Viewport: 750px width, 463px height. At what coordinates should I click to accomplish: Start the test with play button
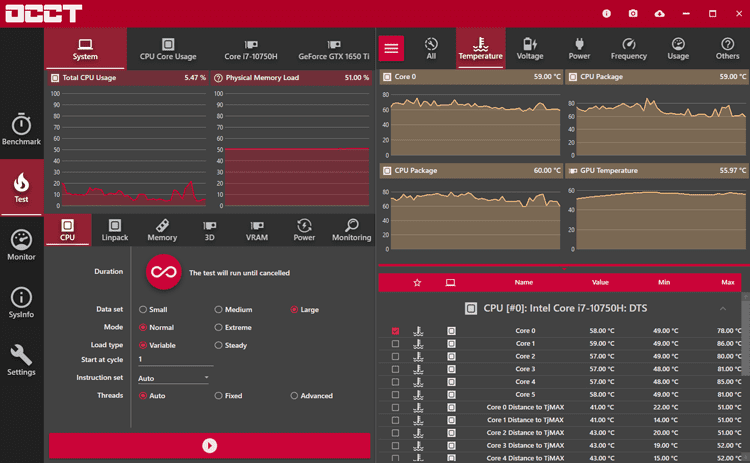[x=210, y=446]
